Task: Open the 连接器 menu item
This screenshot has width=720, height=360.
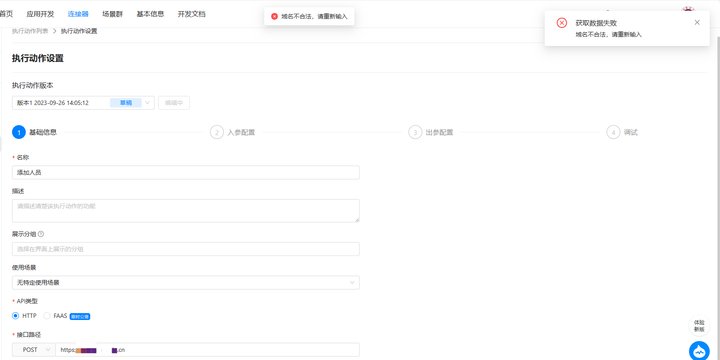Action: click(x=78, y=14)
